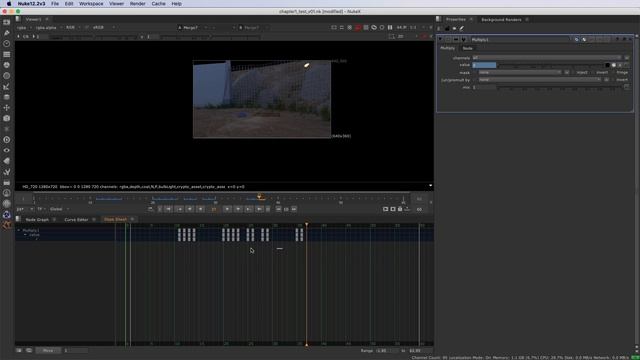Open the Image nodes toolbar icon

click(7, 22)
